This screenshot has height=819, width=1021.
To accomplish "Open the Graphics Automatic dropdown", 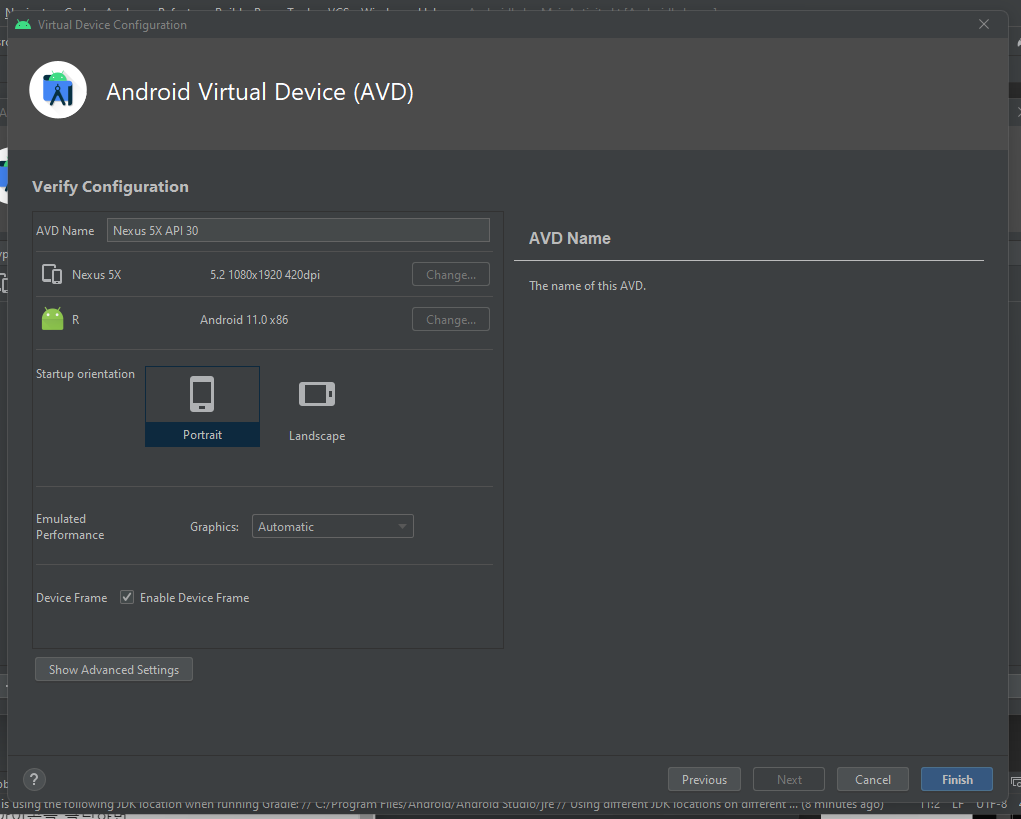I will click(333, 526).
